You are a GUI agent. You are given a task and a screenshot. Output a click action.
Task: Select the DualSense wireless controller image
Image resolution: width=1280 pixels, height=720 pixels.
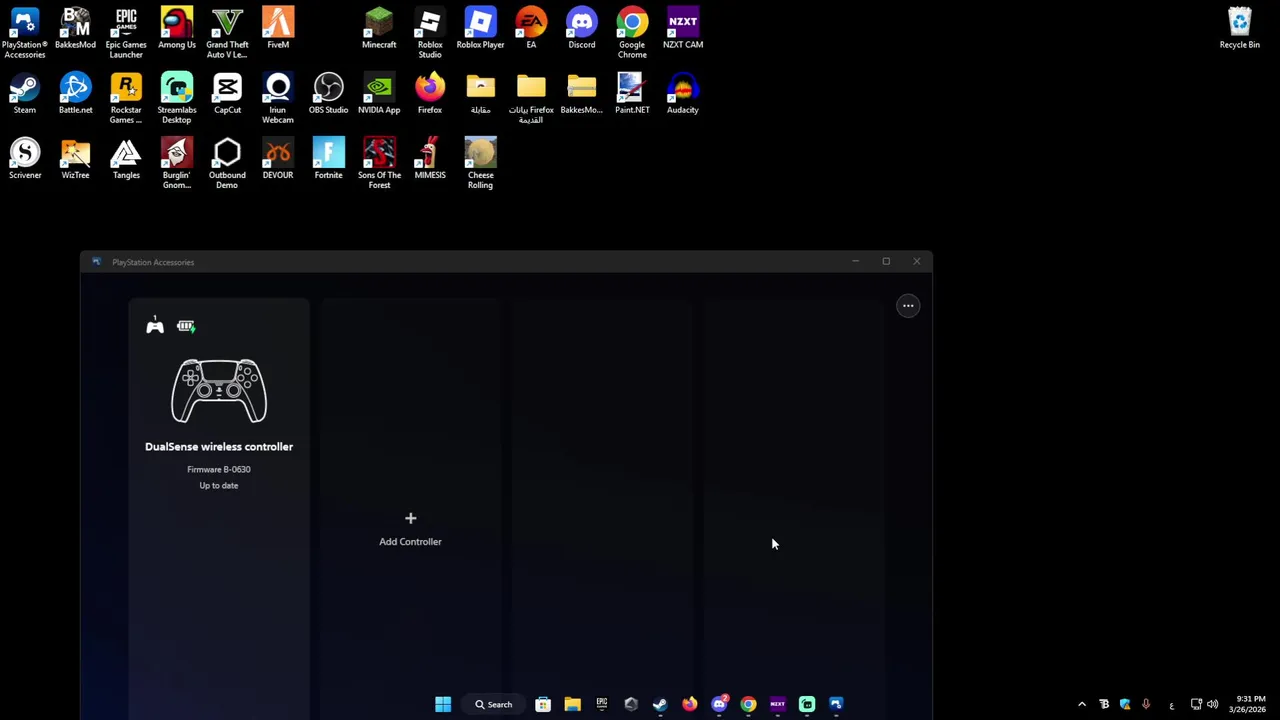tap(219, 391)
